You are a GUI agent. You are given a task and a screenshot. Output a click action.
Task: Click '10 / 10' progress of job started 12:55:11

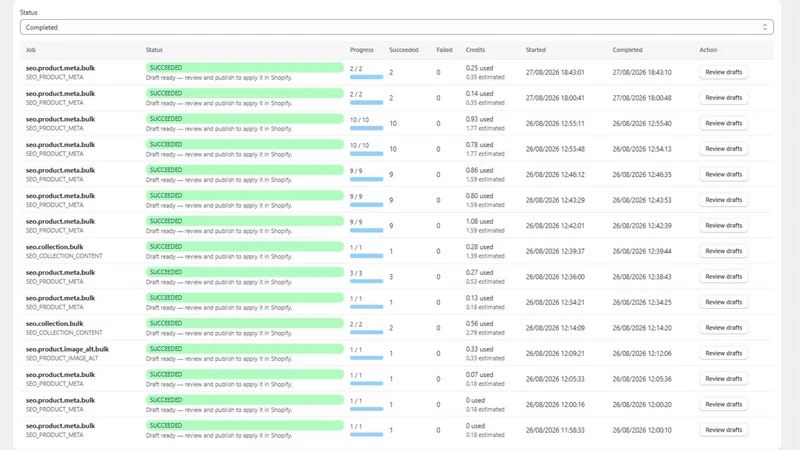pyautogui.click(x=359, y=120)
